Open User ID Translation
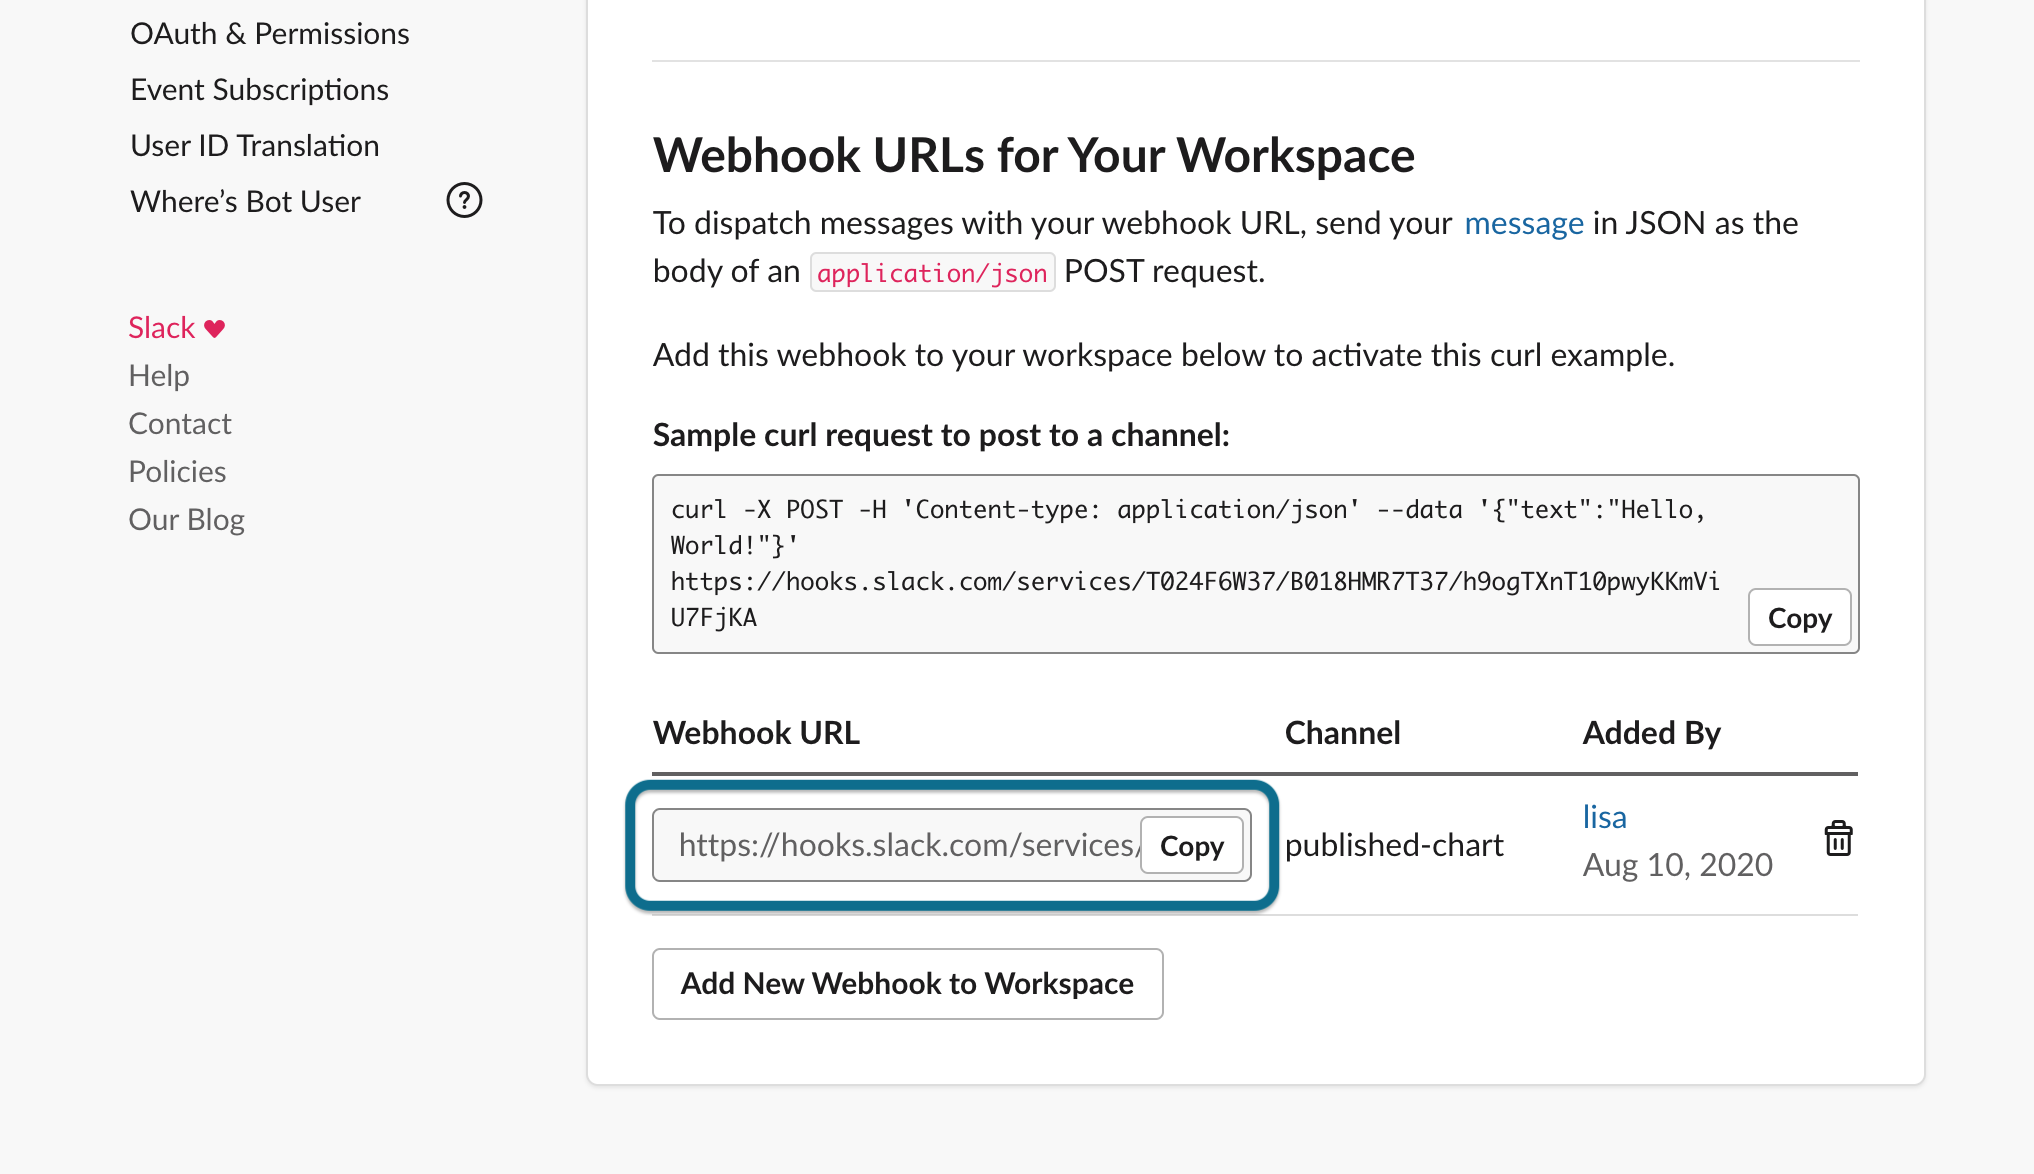 pos(255,146)
